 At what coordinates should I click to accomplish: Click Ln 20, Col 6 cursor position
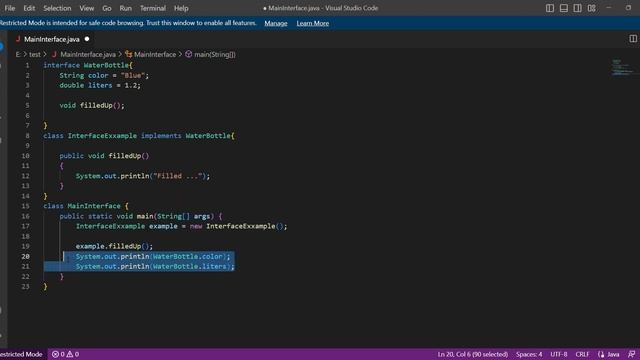473,354
